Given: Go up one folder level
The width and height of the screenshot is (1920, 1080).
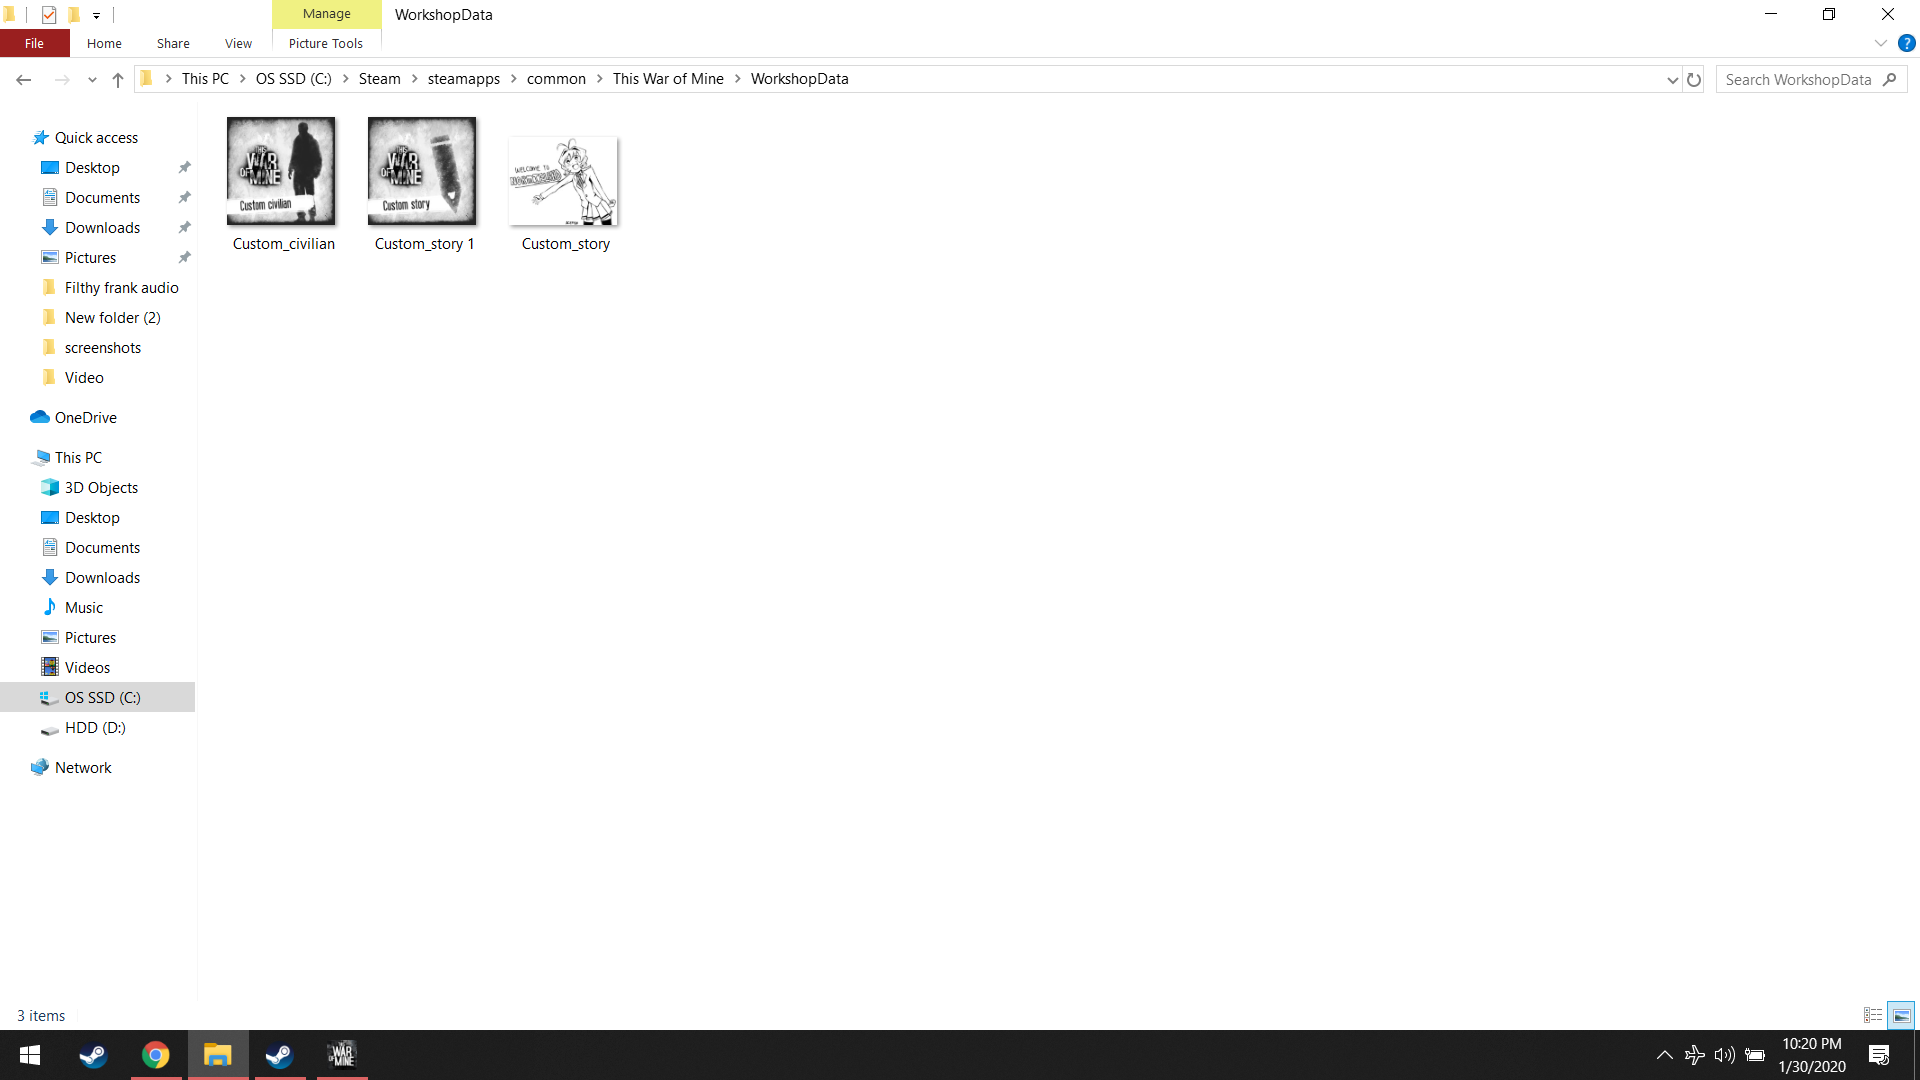Looking at the screenshot, I should [118, 79].
